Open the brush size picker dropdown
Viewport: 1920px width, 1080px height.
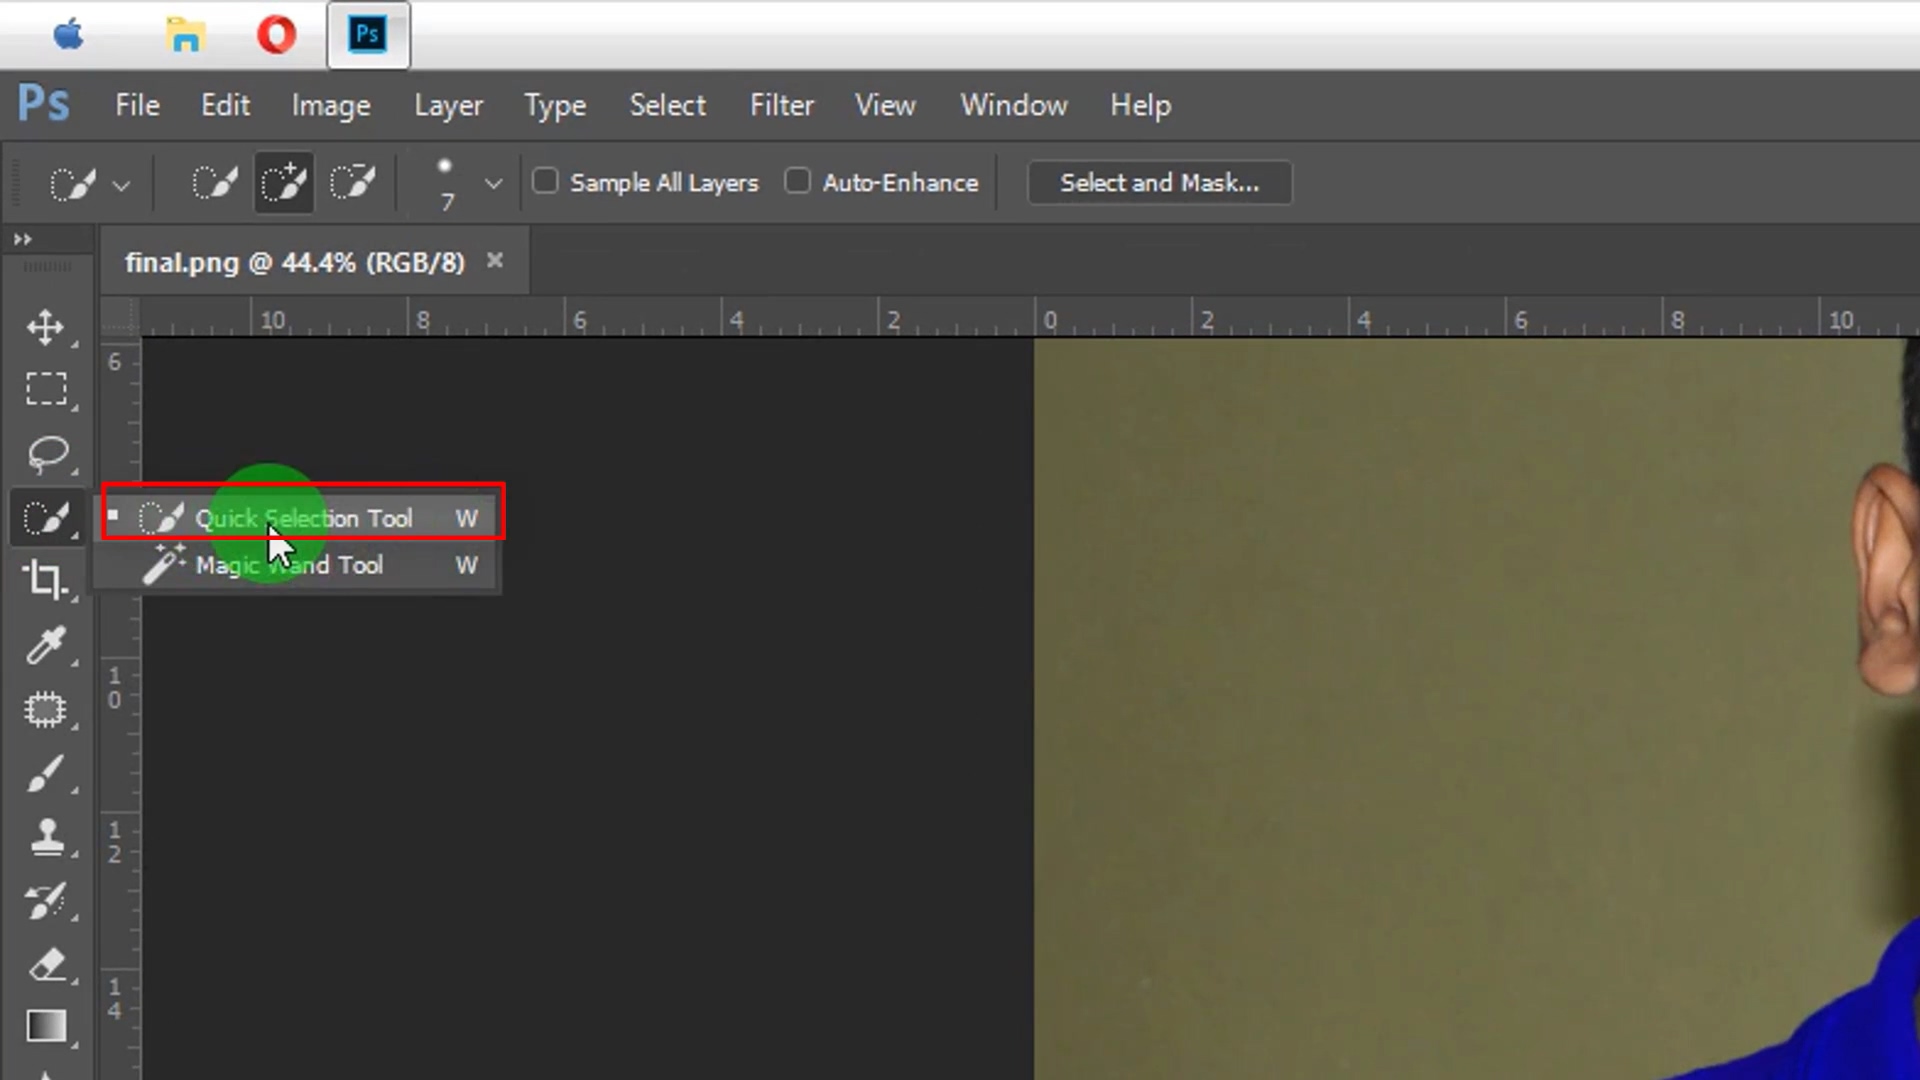click(493, 184)
